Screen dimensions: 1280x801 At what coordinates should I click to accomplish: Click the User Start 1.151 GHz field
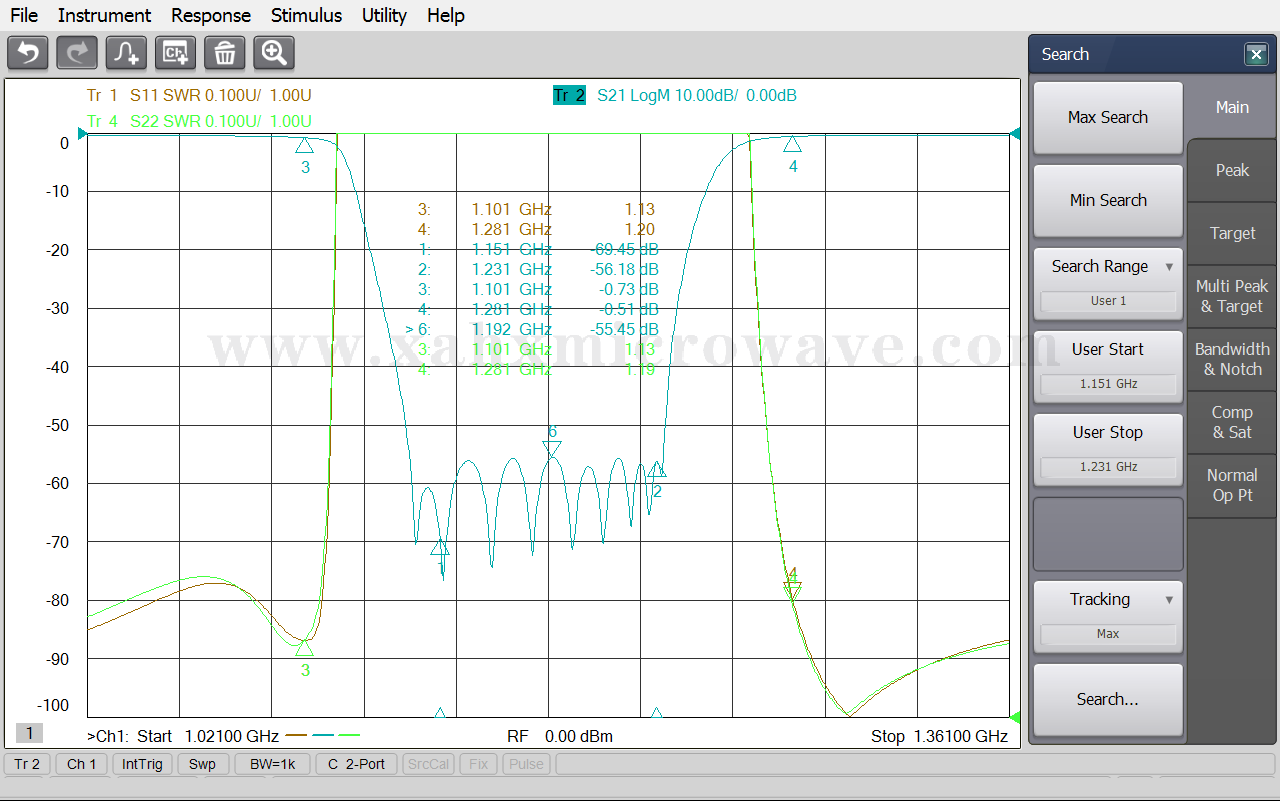point(1108,384)
